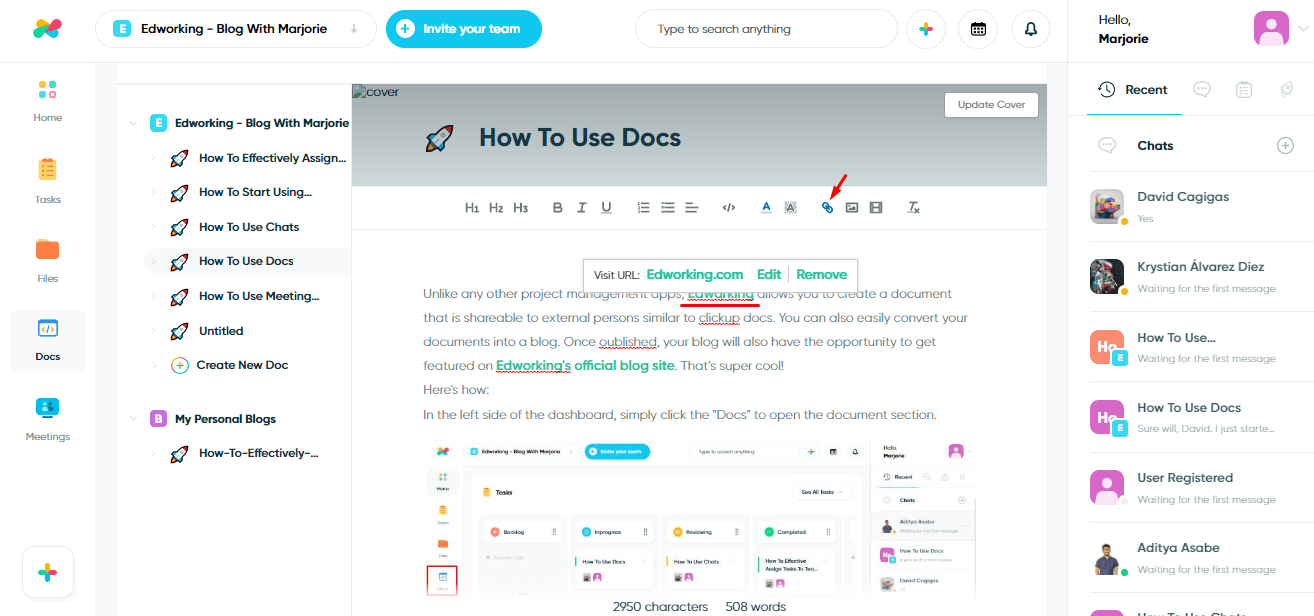
Task: Click Remove in the link popup
Action: click(x=821, y=275)
